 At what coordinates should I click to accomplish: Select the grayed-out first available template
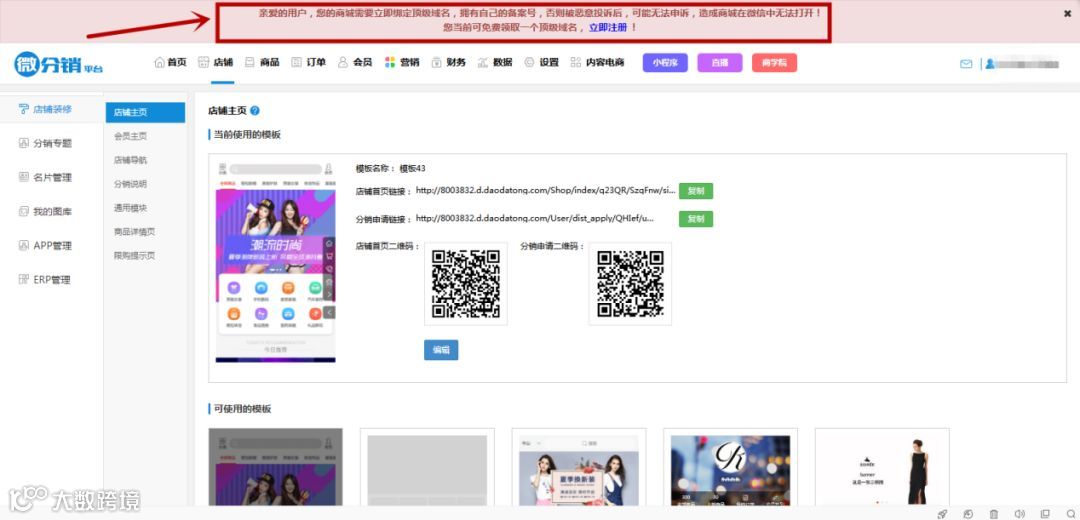pyautogui.click(x=276, y=468)
